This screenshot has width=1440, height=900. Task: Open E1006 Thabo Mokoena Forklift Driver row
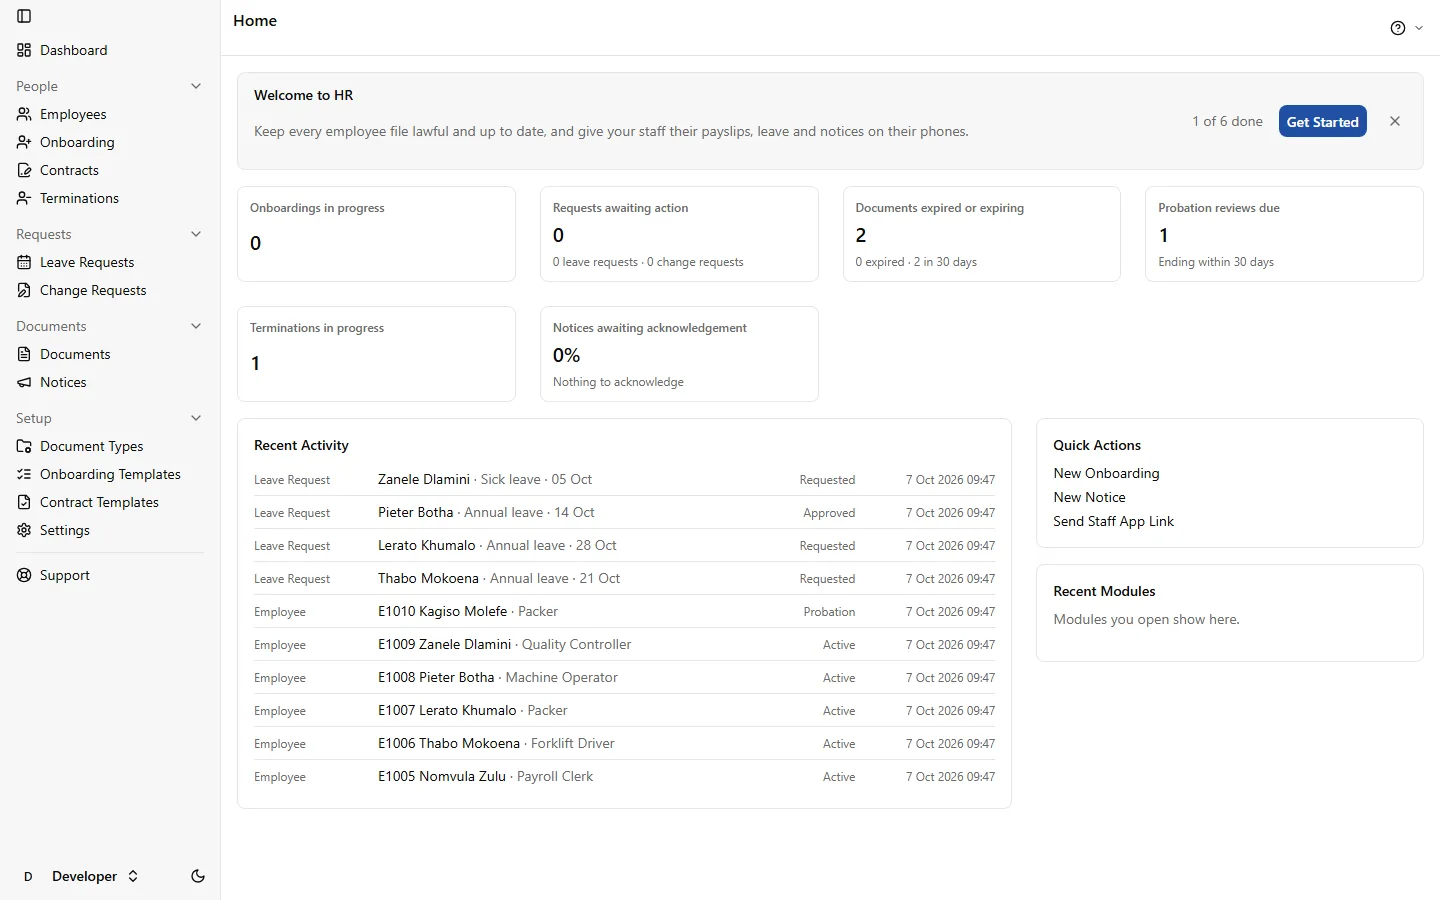click(624, 743)
